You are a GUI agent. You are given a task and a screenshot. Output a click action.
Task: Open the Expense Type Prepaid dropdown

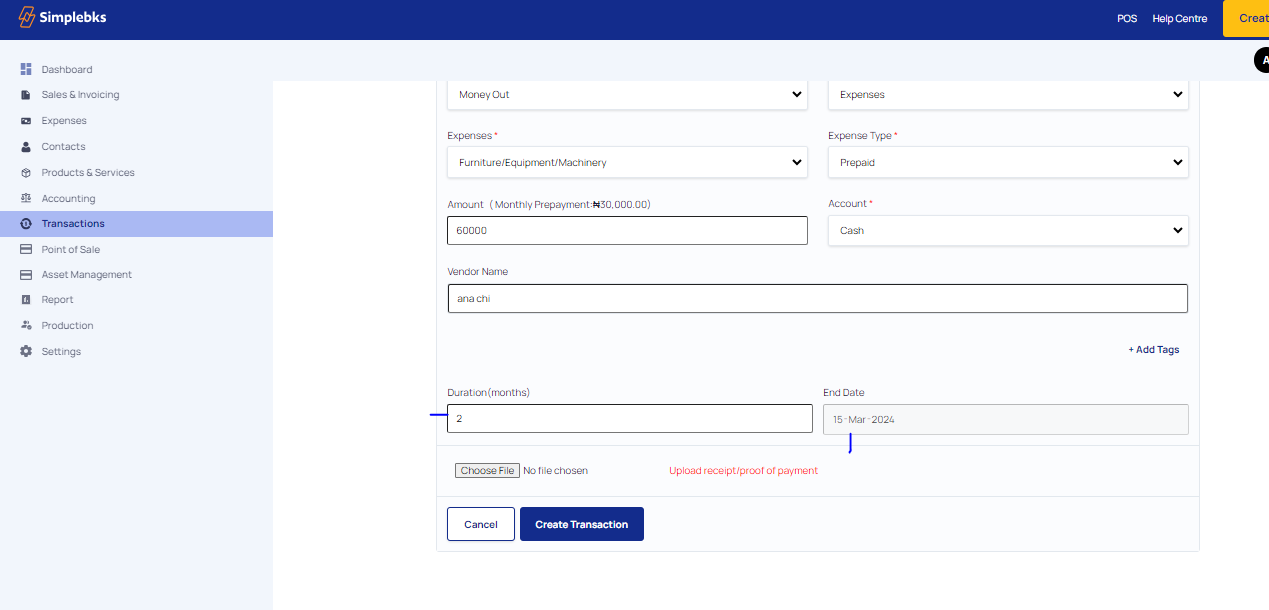[x=1008, y=162]
